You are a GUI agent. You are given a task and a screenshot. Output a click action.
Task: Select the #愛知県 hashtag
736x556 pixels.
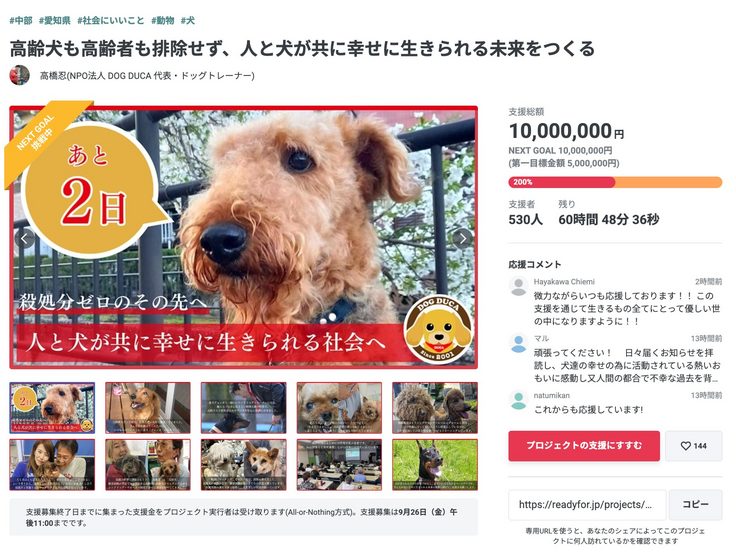pyautogui.click(x=54, y=20)
